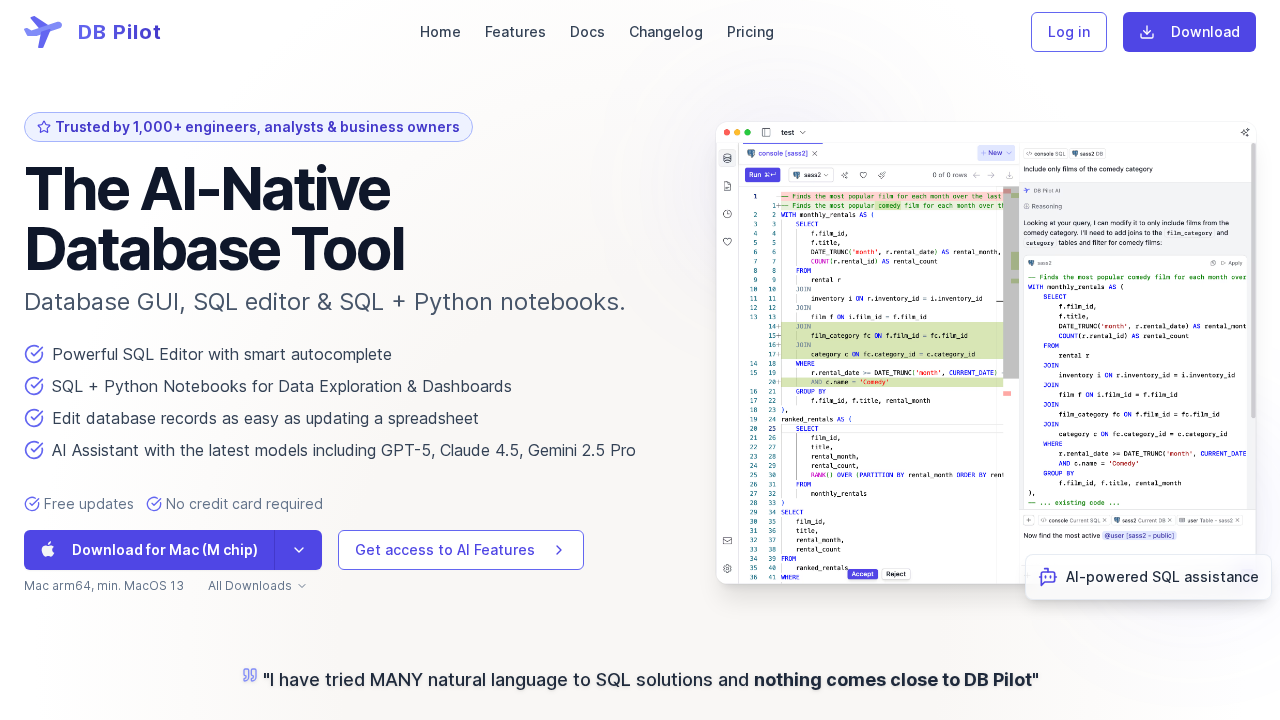The height and width of the screenshot is (720, 1280).
Task: Click Get access to AI Features
Action: pyautogui.click(x=460, y=550)
